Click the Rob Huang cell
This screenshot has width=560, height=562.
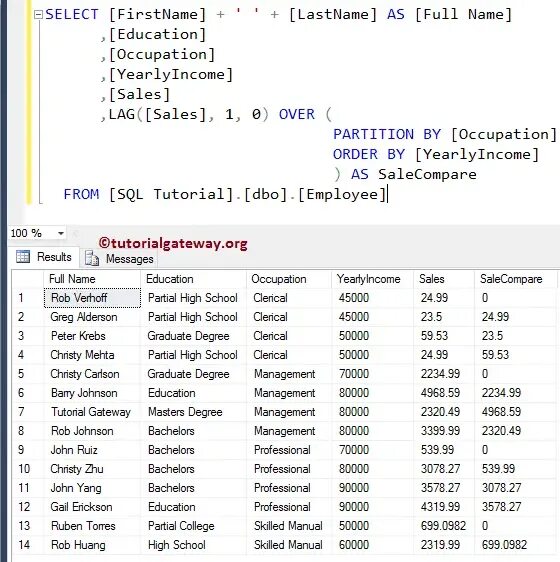92,545
